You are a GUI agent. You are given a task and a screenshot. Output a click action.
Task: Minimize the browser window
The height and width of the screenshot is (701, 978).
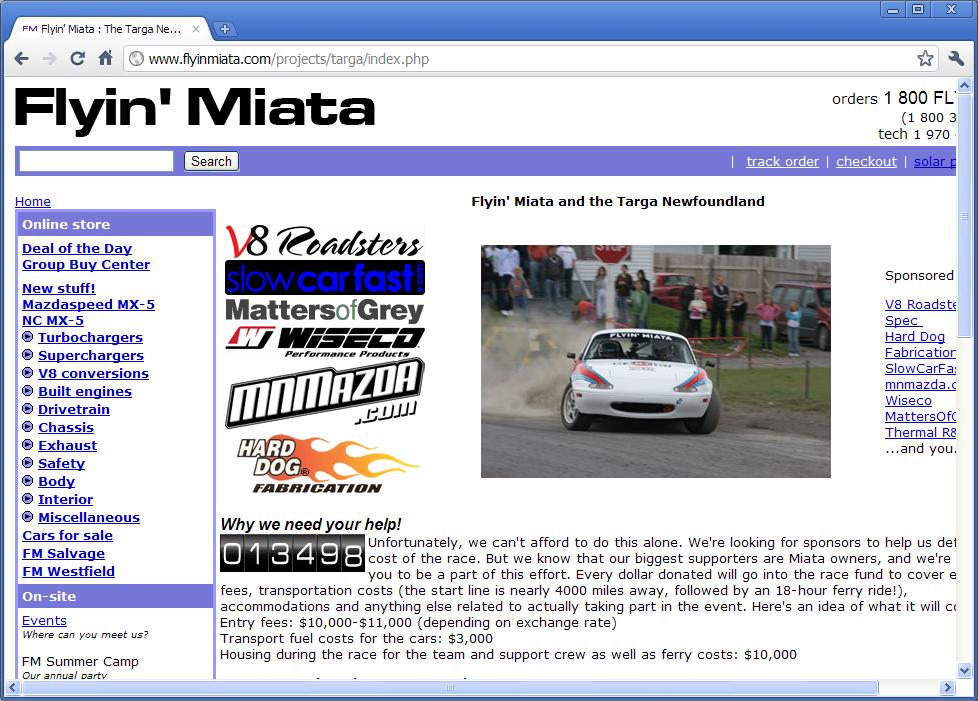click(893, 9)
